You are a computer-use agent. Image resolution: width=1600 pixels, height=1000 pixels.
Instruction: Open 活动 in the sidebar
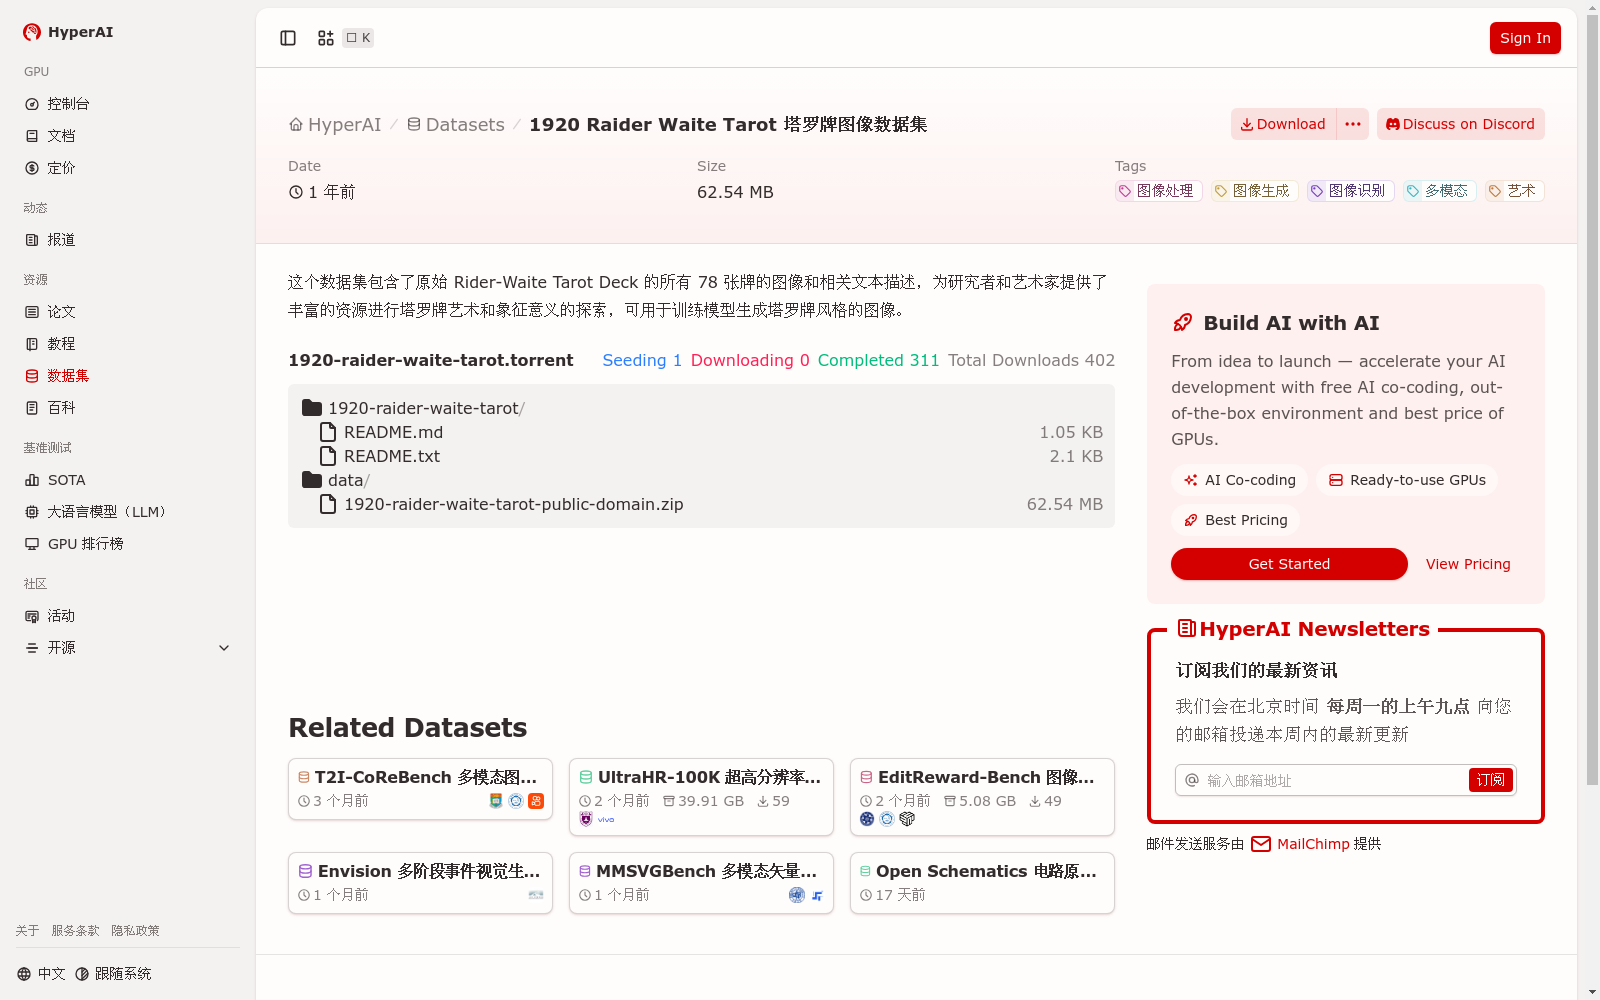click(x=128, y=616)
